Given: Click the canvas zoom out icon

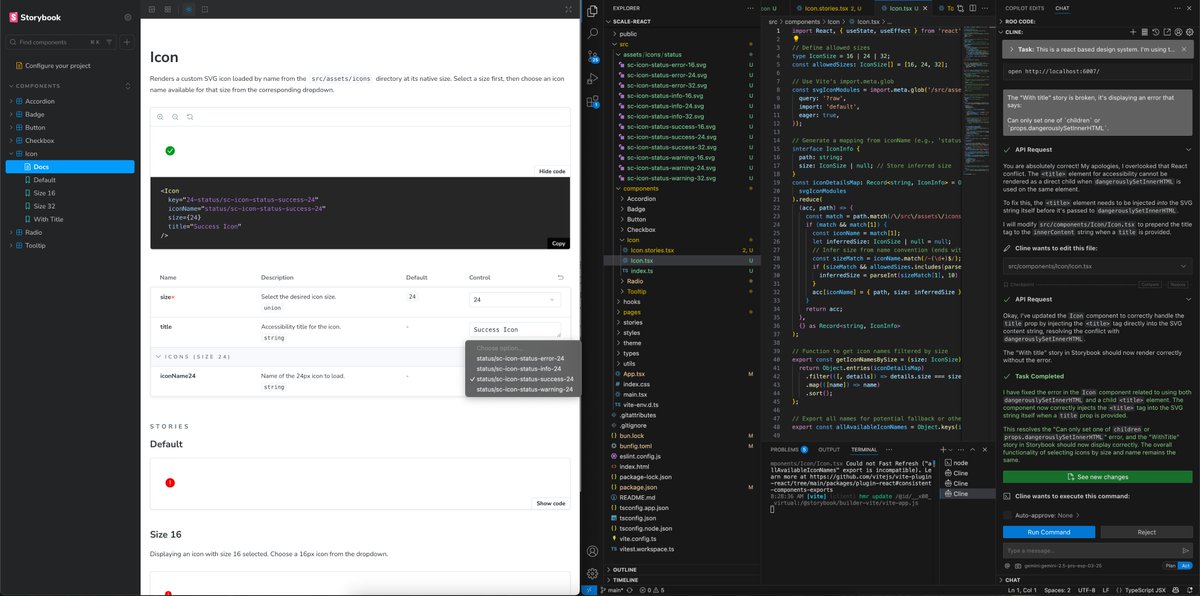Looking at the screenshot, I should (175, 117).
